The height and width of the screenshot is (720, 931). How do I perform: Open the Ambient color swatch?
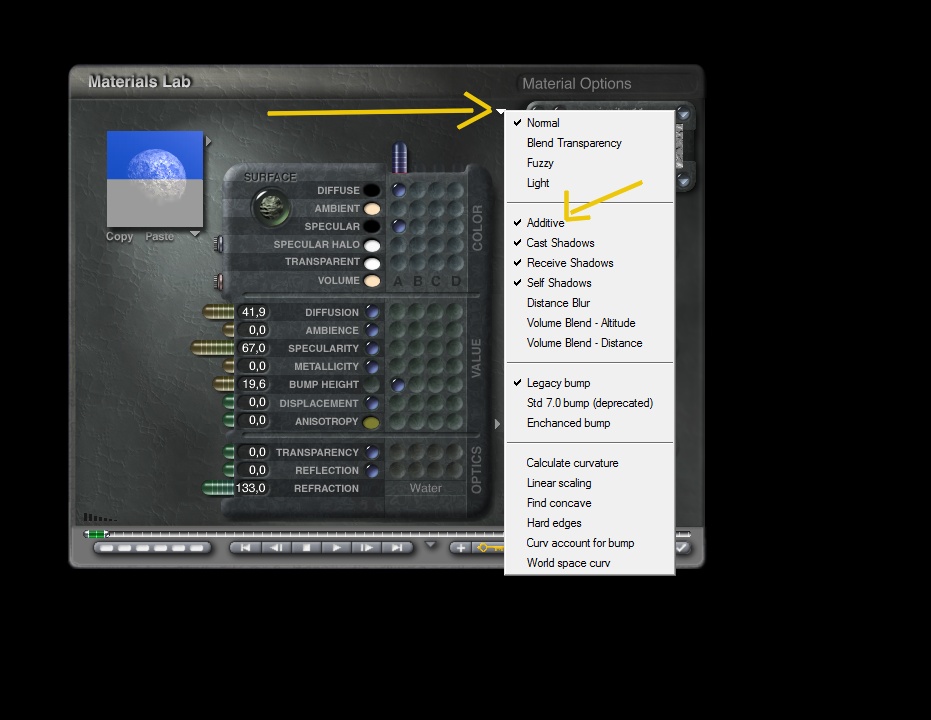tap(372, 209)
